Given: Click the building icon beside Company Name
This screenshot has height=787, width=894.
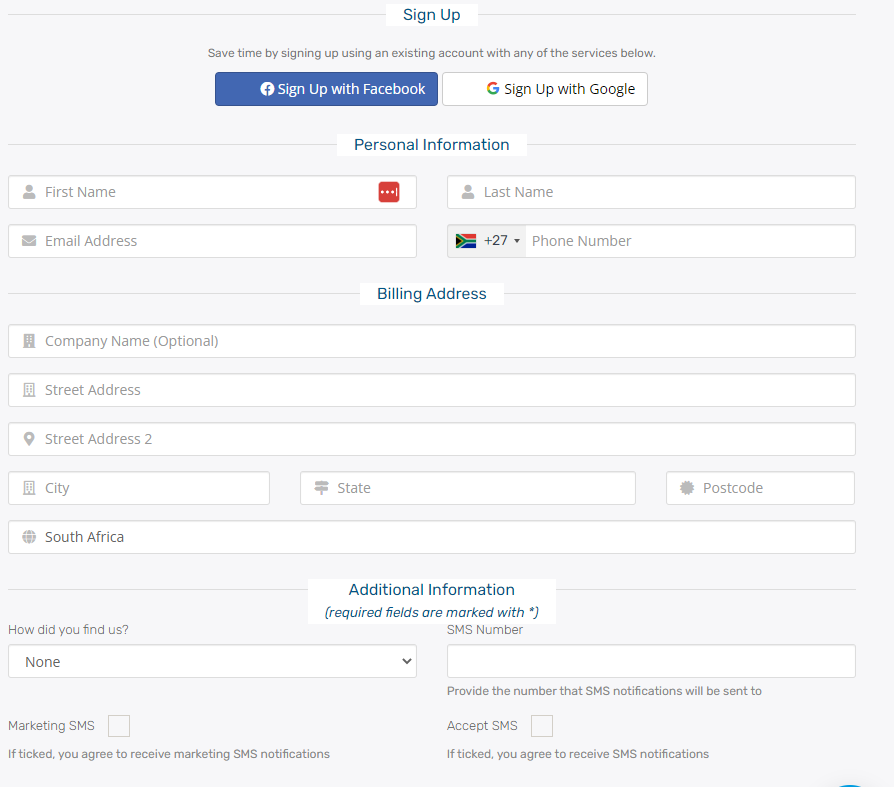Looking at the screenshot, I should click(x=29, y=341).
